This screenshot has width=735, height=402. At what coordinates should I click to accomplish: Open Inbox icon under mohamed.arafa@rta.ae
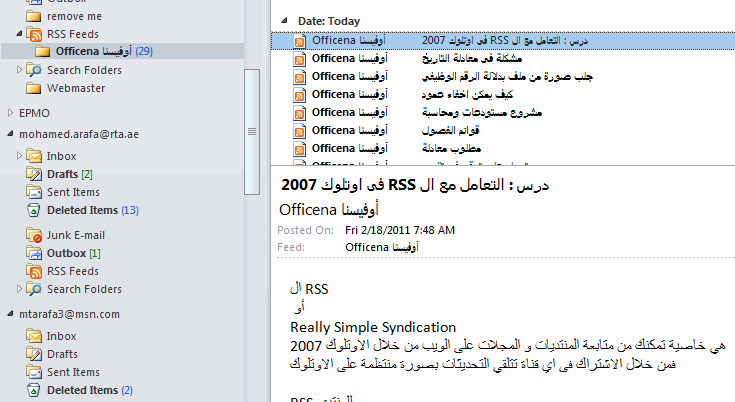(x=34, y=156)
